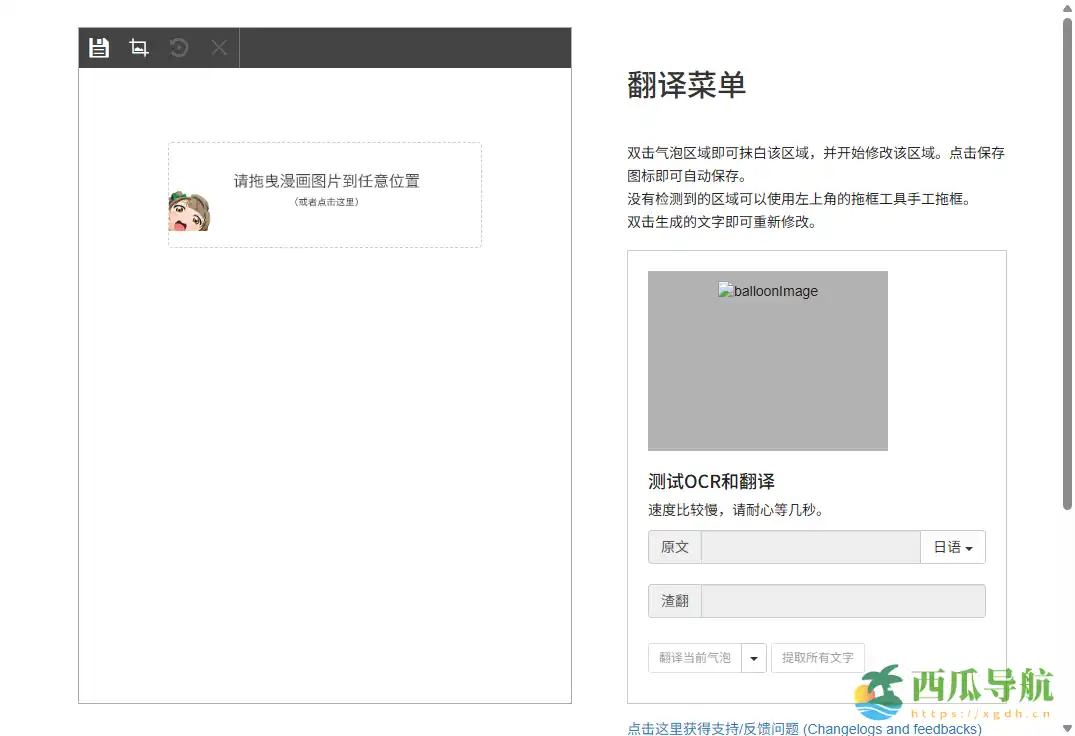
Task: Click the 提取所有文字 button
Action: (817, 658)
